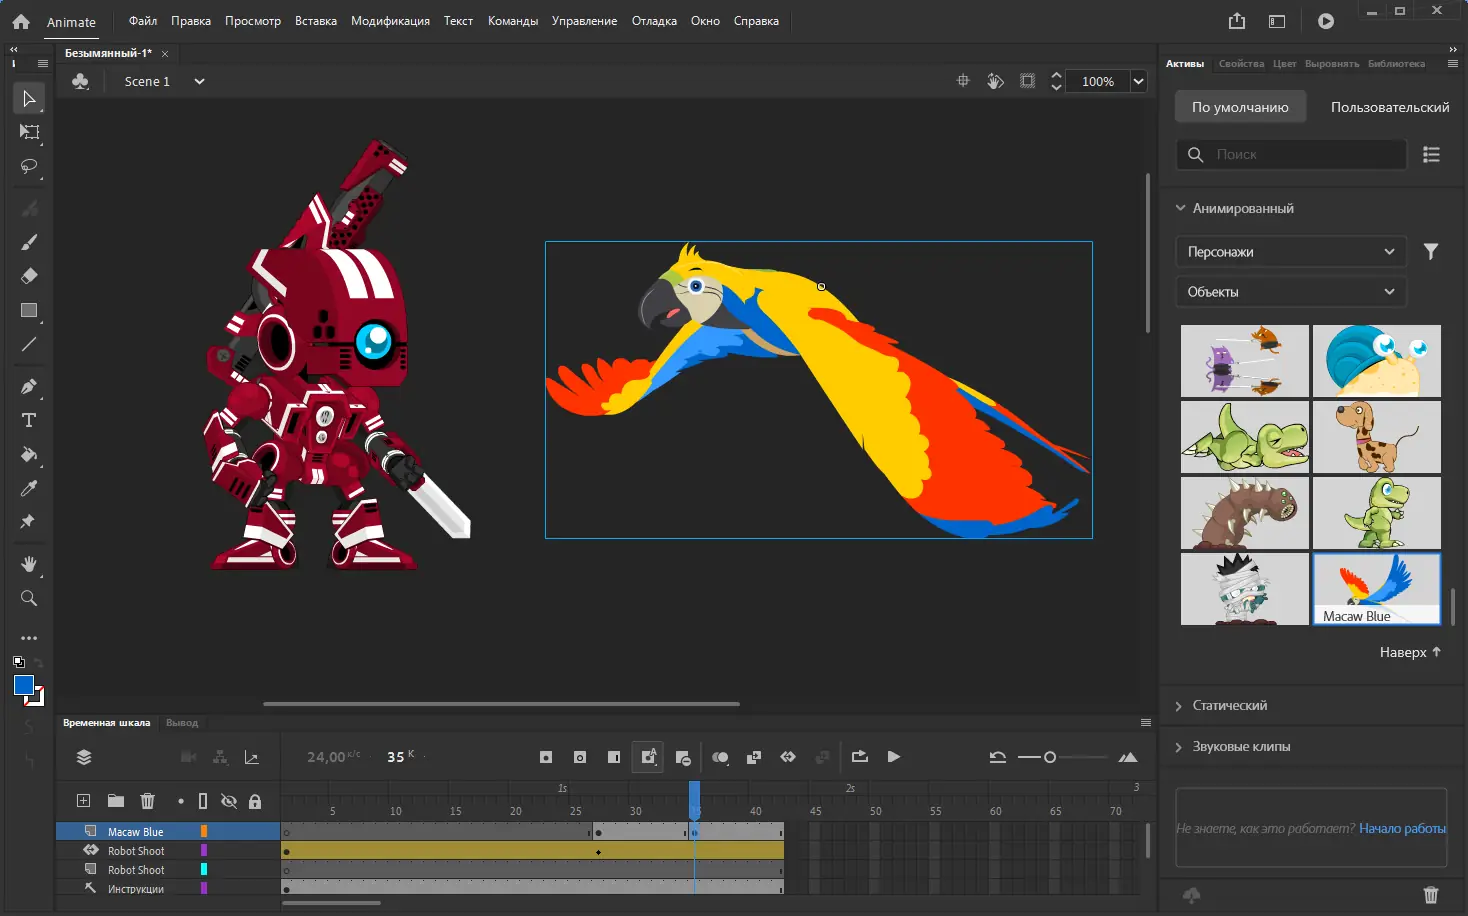Toggle lock all layers icon

[x=255, y=801]
